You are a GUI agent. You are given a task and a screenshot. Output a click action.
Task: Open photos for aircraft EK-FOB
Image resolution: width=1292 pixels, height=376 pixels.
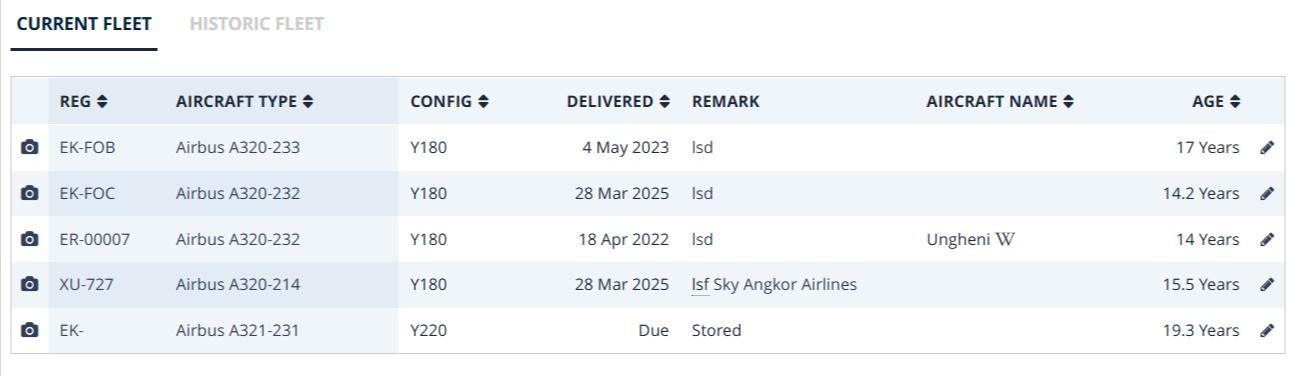30,148
